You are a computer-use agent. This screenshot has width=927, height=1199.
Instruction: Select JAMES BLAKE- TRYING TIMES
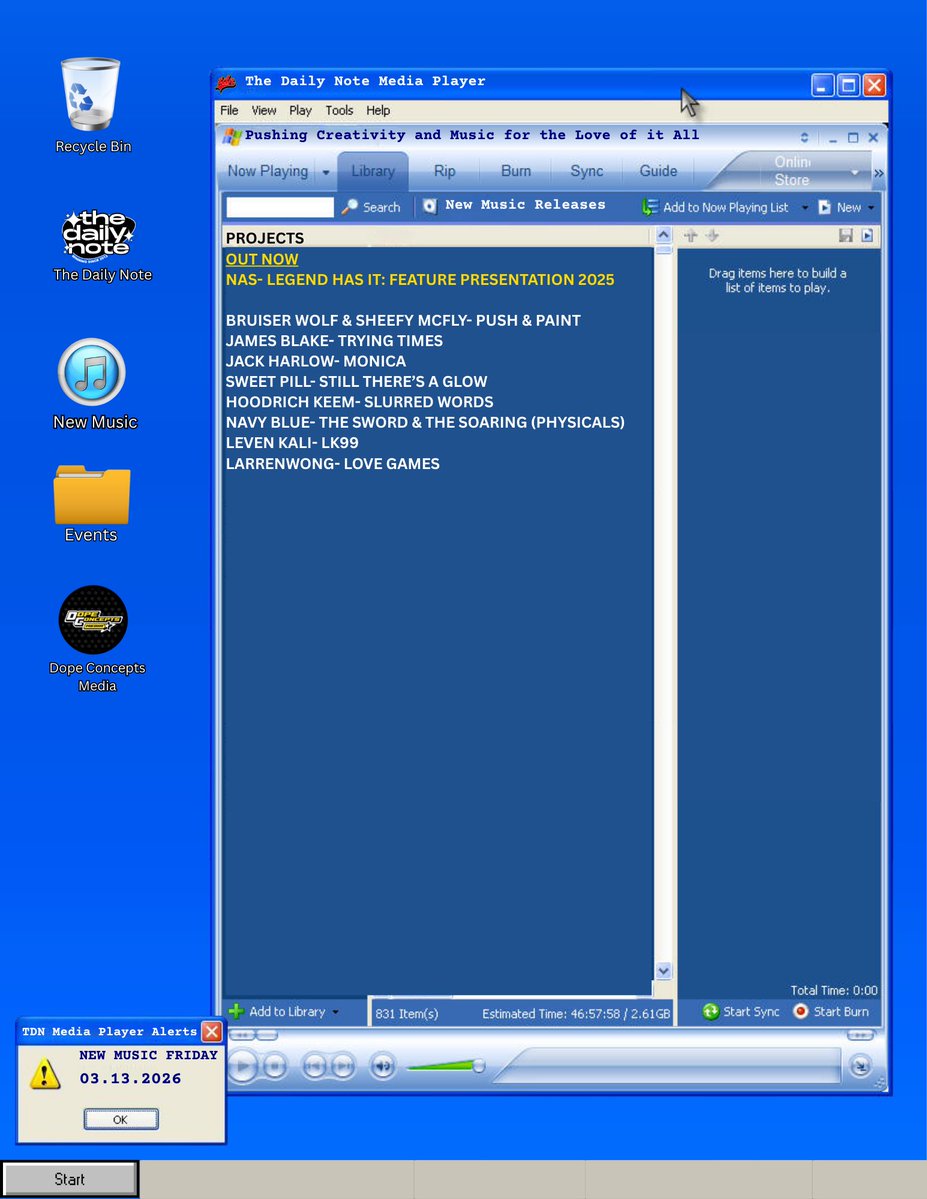[334, 341]
